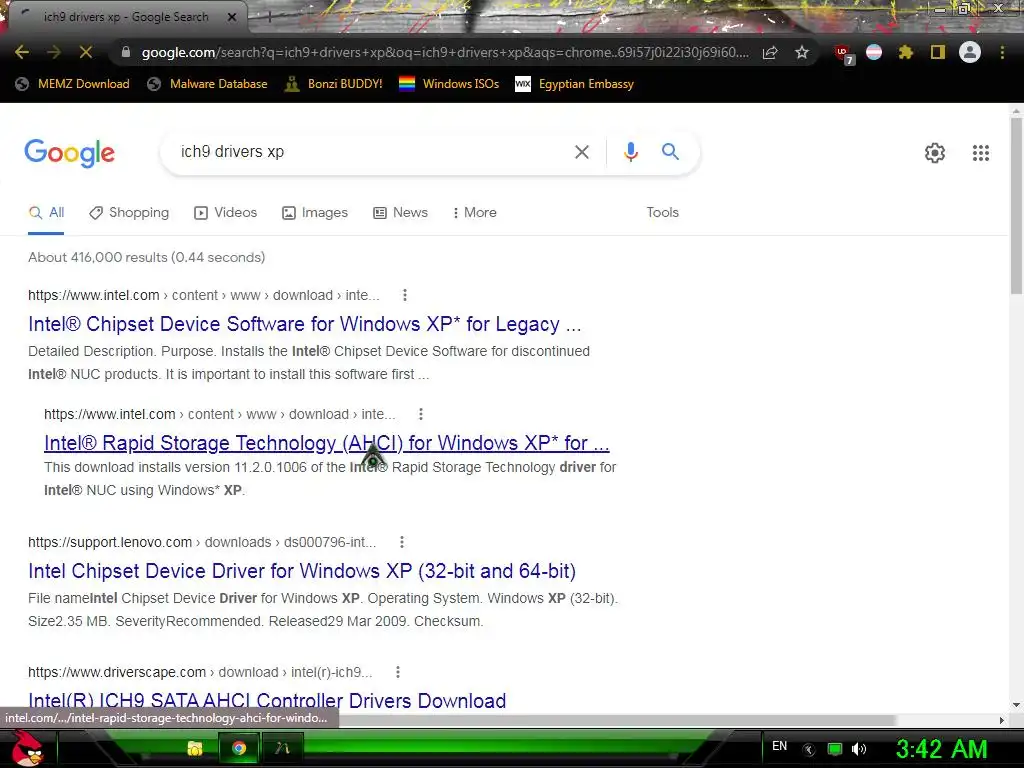
Task: Open Intel Chipset Device Software result
Action: 304,324
